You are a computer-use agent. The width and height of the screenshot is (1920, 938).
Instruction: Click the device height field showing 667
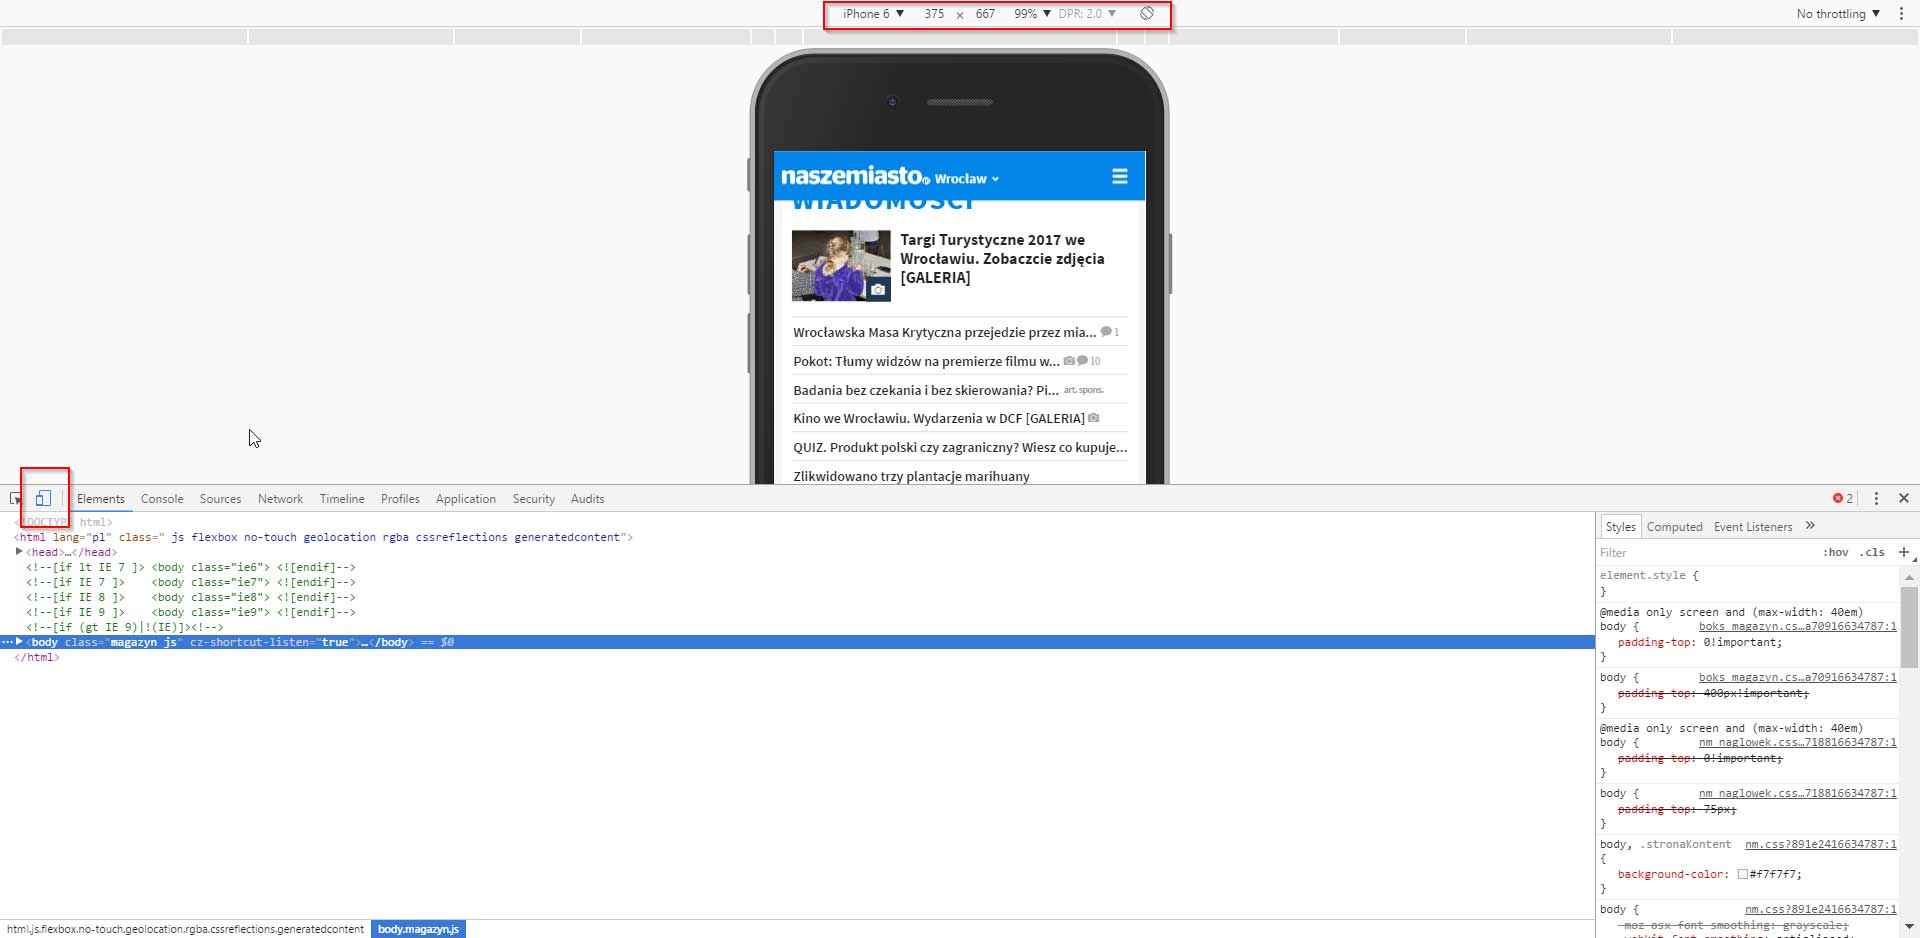pyautogui.click(x=985, y=14)
